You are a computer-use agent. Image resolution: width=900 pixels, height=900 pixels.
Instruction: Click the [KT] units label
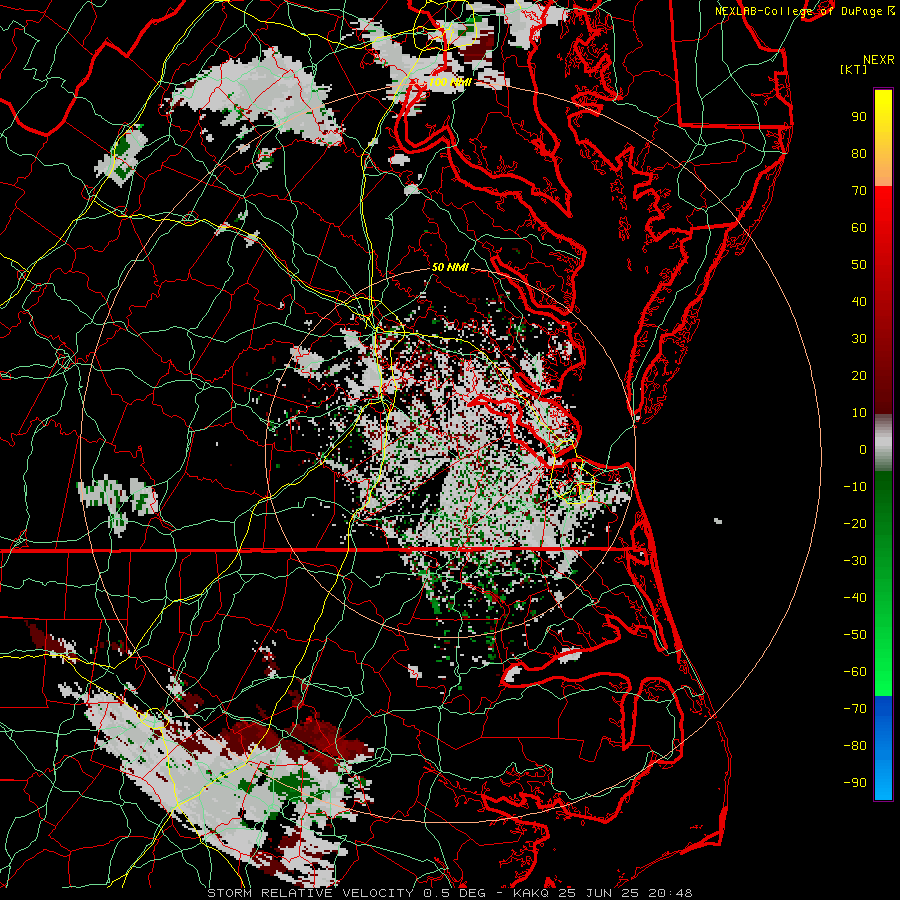[x=854, y=69]
